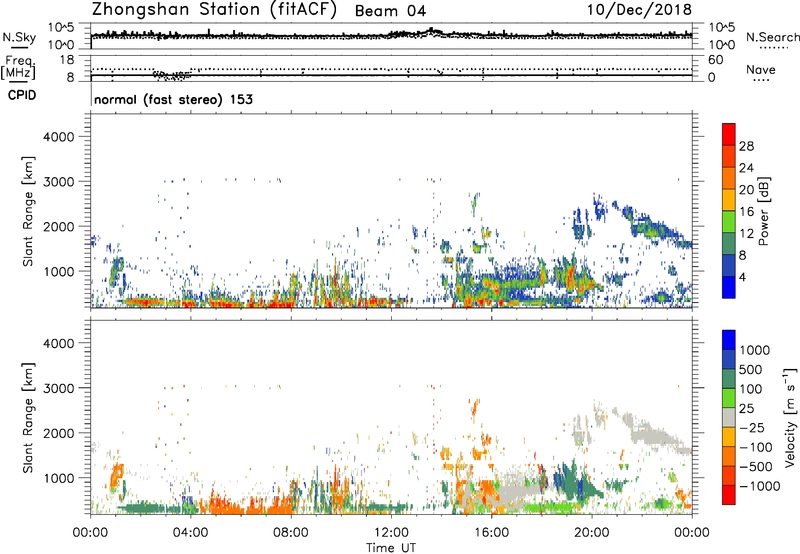Click the red top of the power colorbar

(x=729, y=135)
